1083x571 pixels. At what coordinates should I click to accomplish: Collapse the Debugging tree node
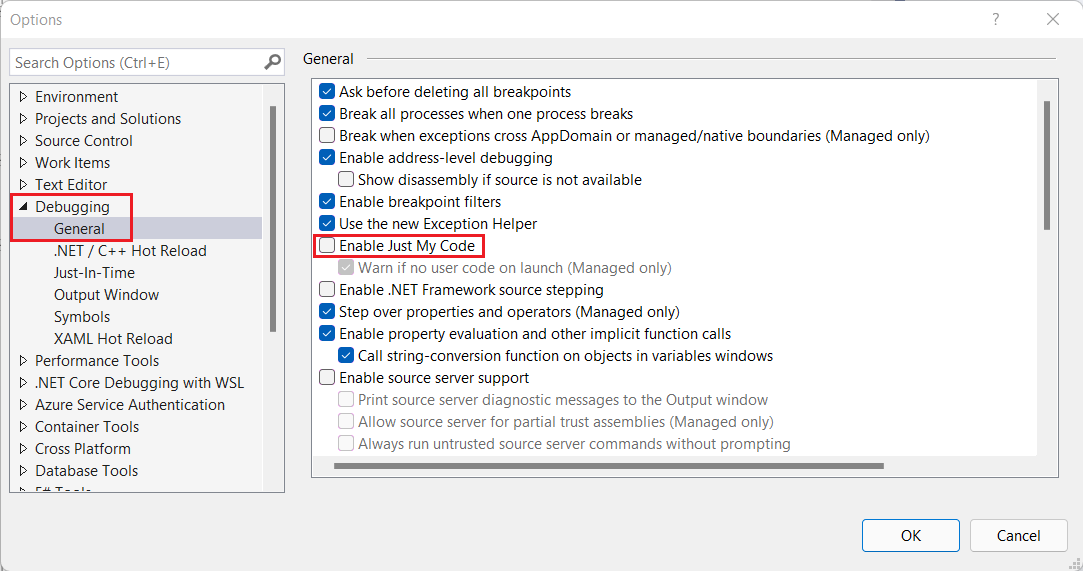[24, 207]
